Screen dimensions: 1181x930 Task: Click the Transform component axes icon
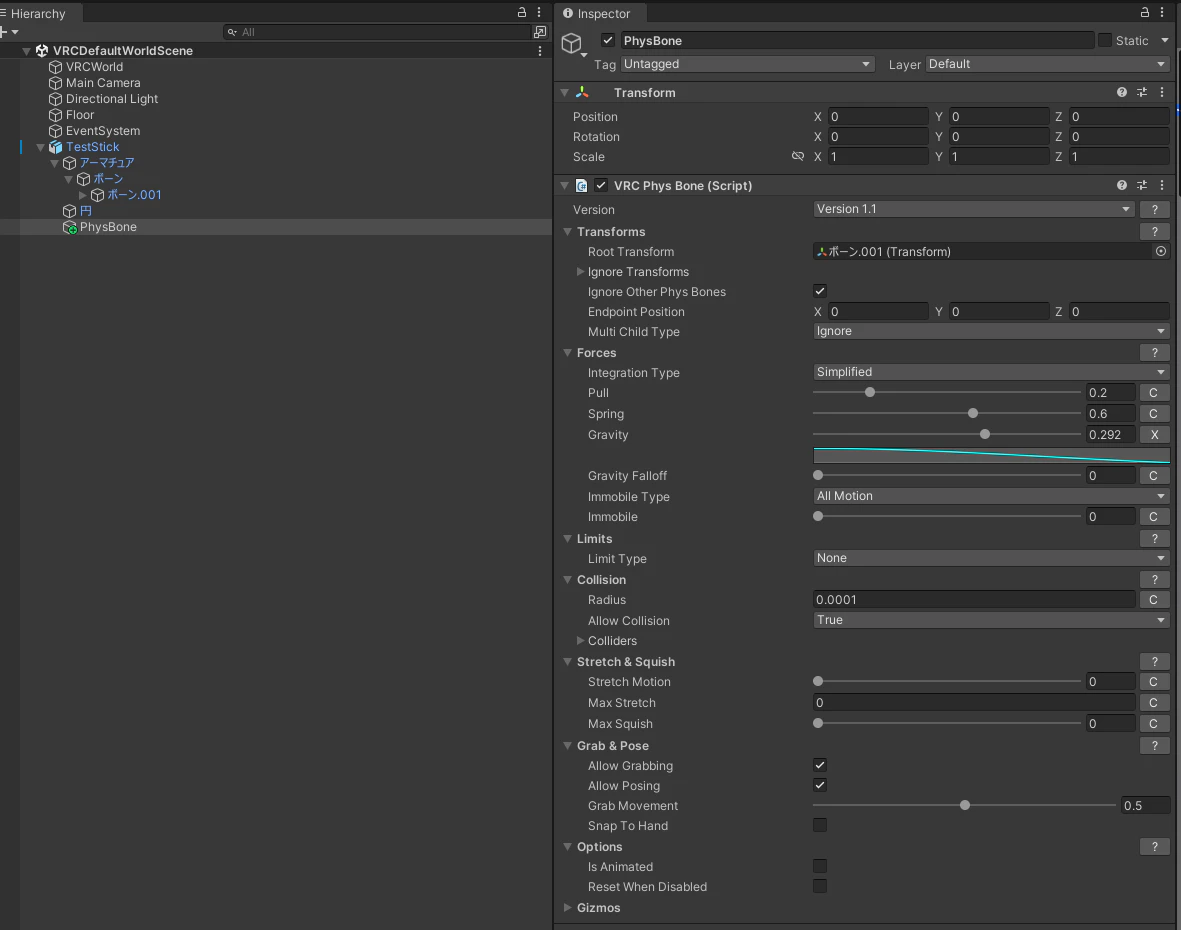point(582,92)
